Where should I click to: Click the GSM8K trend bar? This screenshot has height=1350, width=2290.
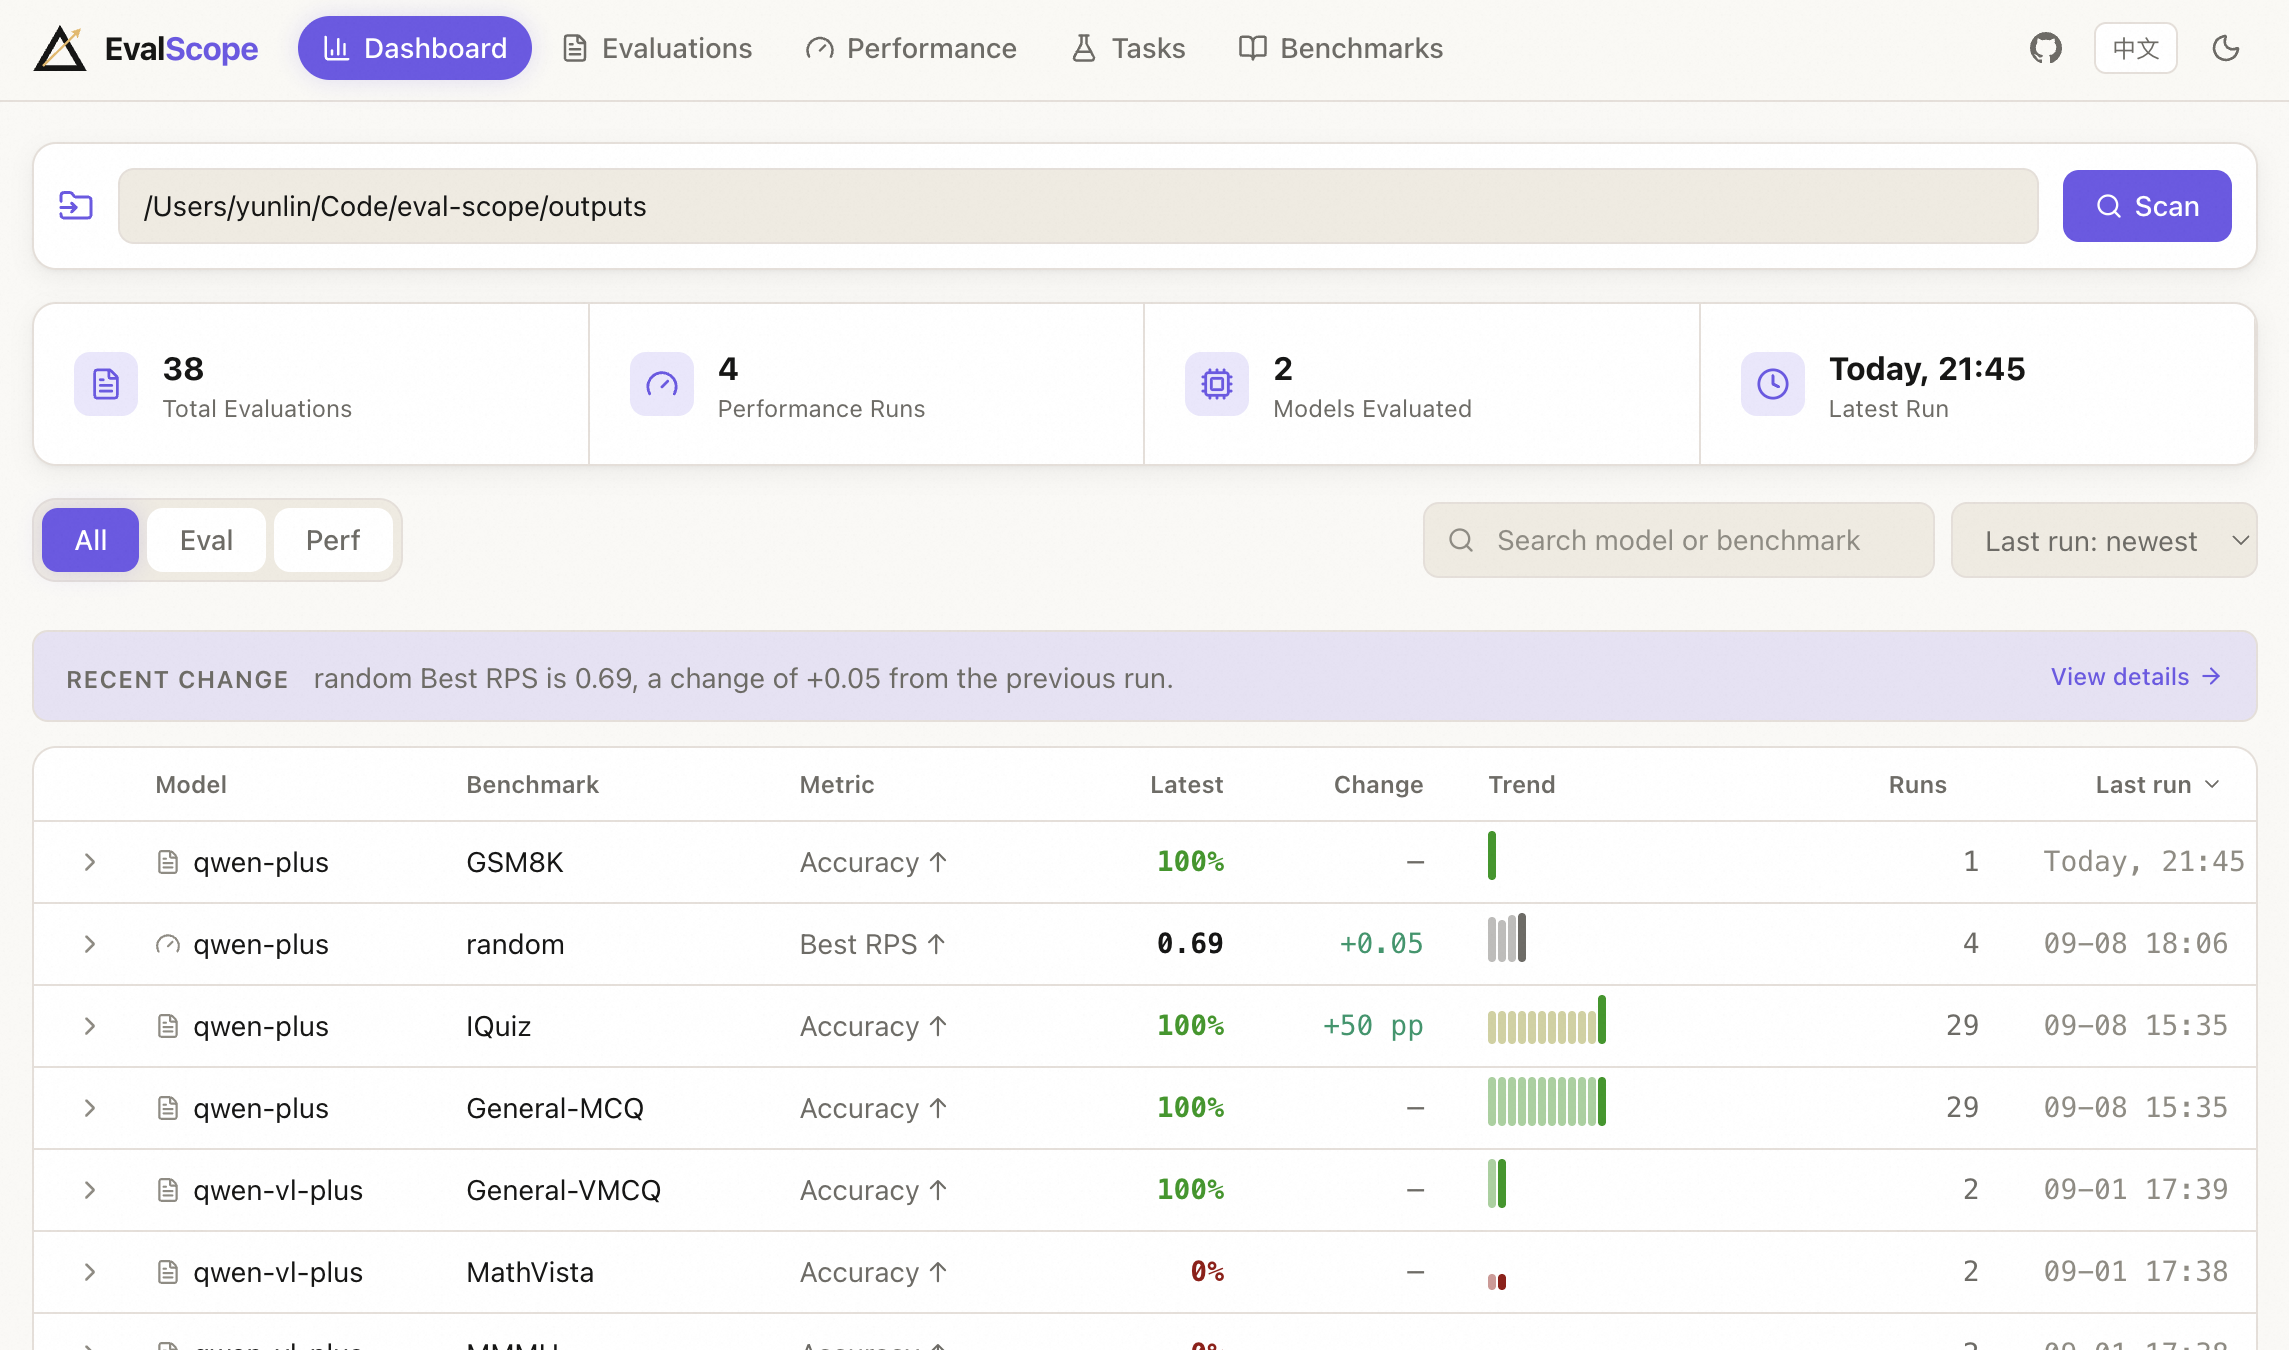1492,856
